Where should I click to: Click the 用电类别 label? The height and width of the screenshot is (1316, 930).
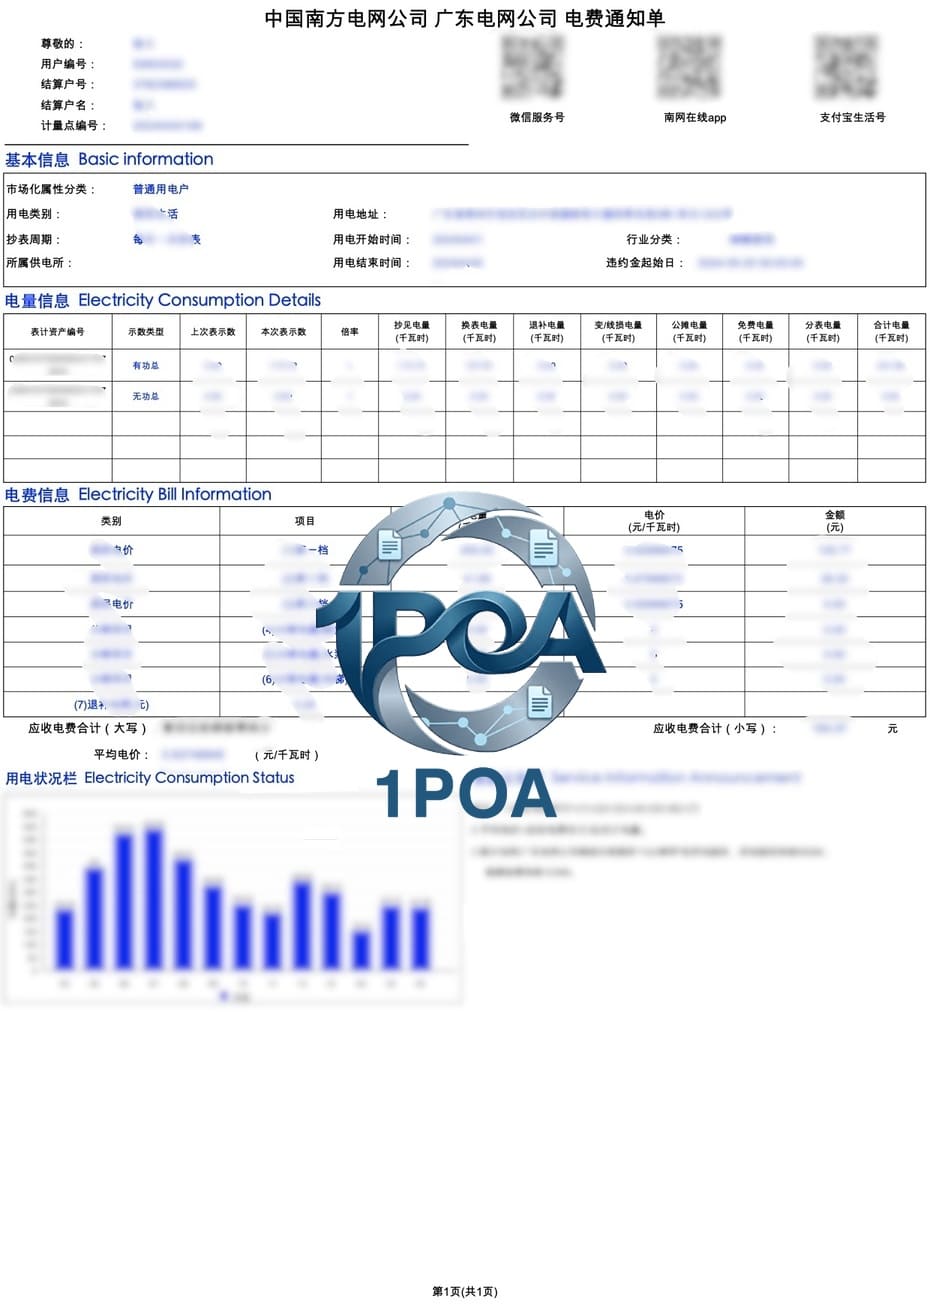tap(35, 214)
